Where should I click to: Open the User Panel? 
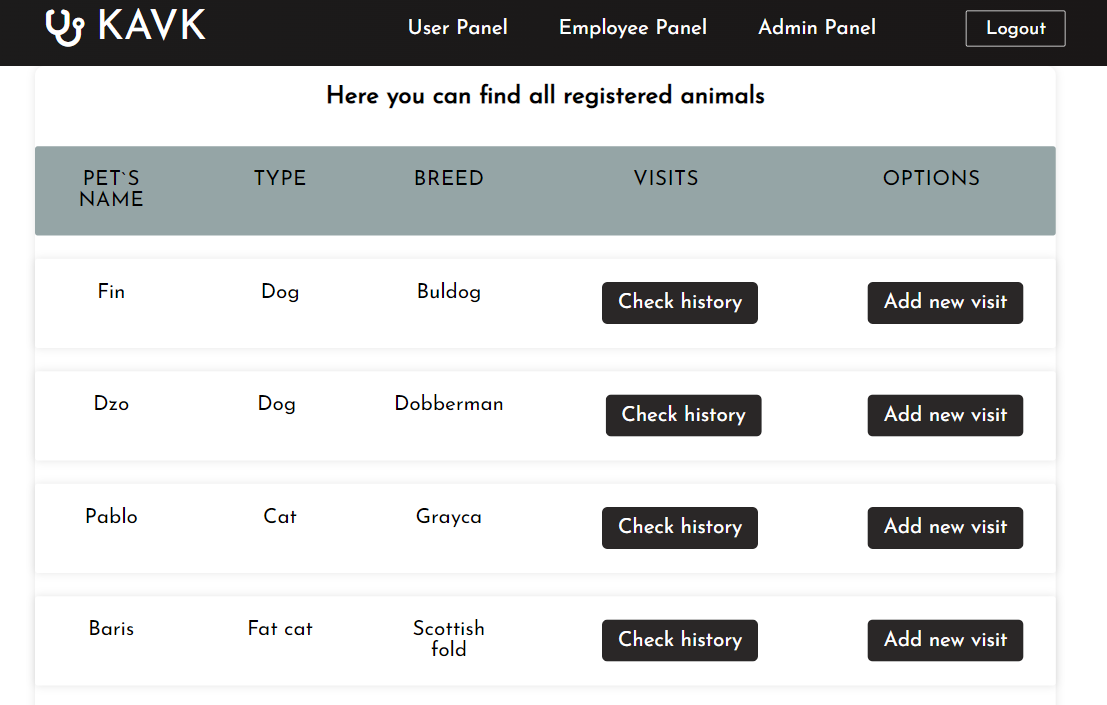click(x=457, y=28)
